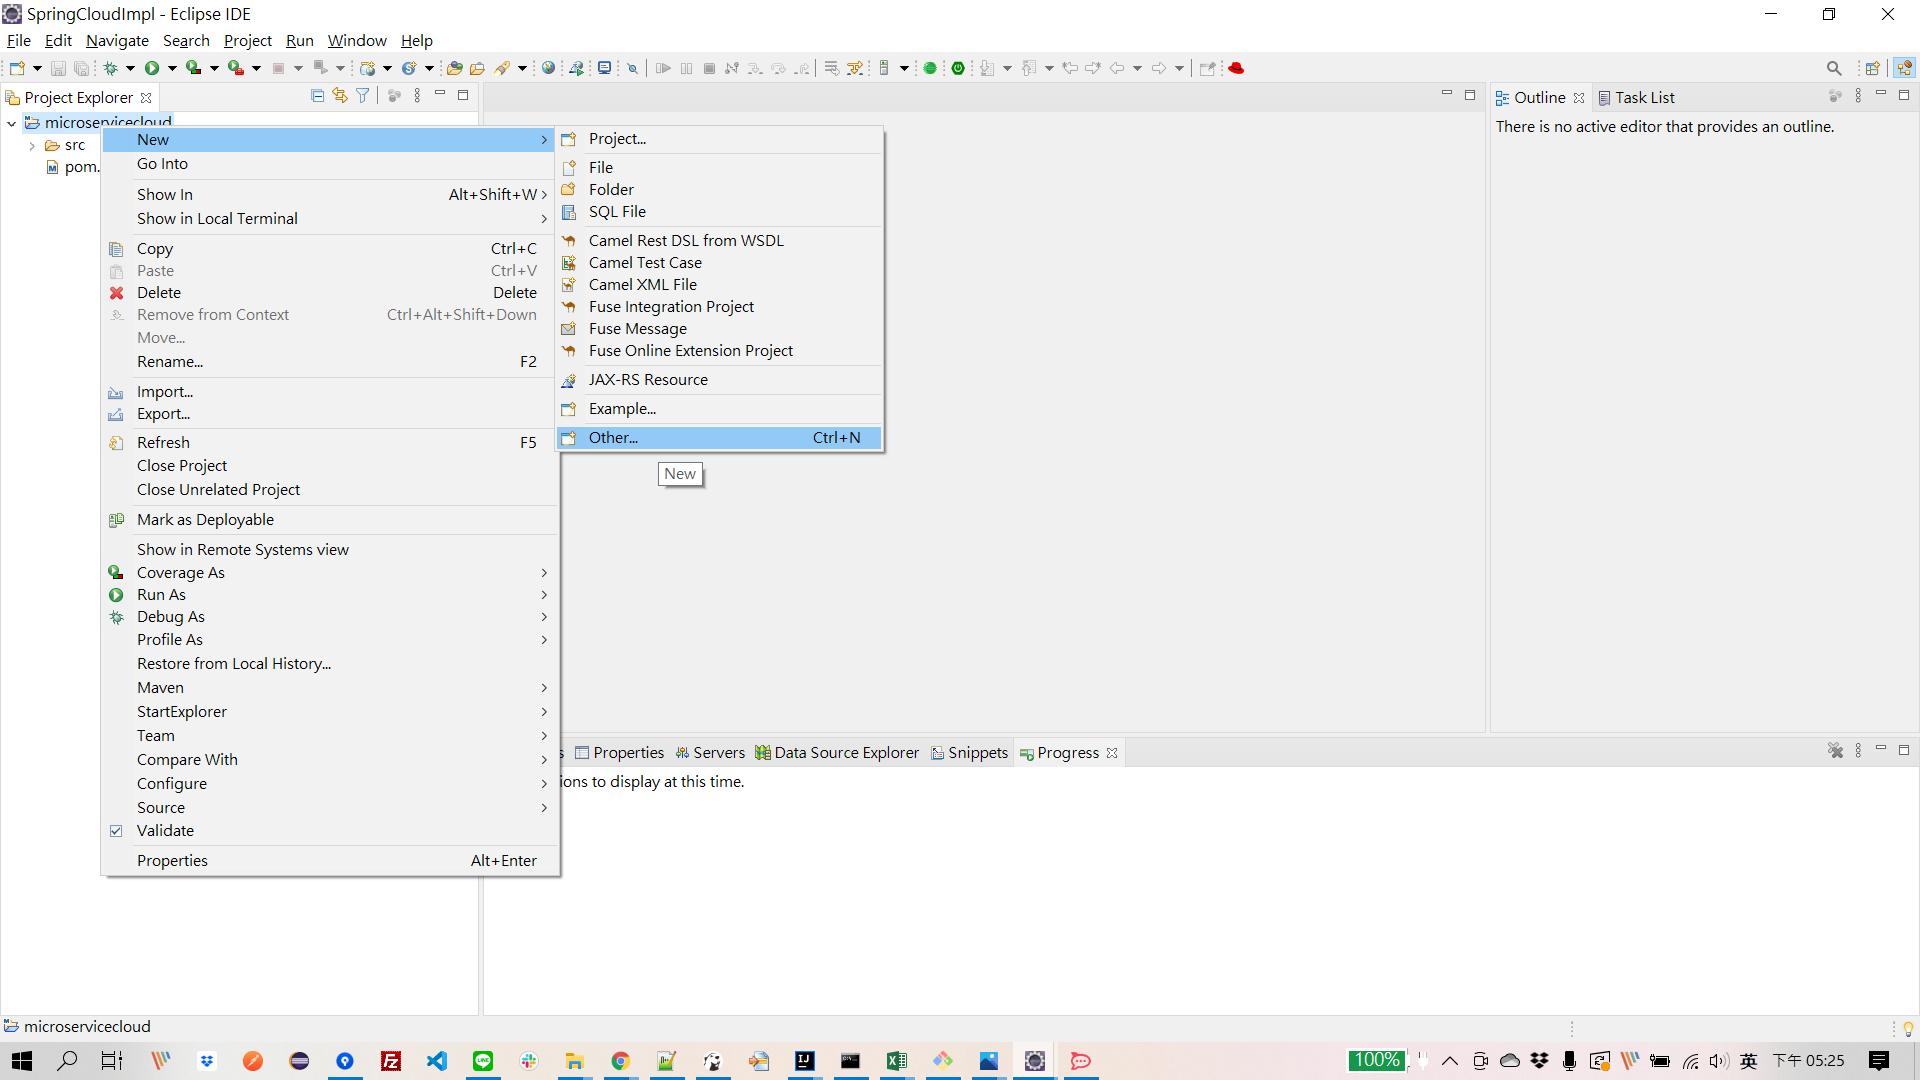This screenshot has height=1080, width=1920.
Task: Select Folder in the New submenu
Action: (x=719, y=190)
